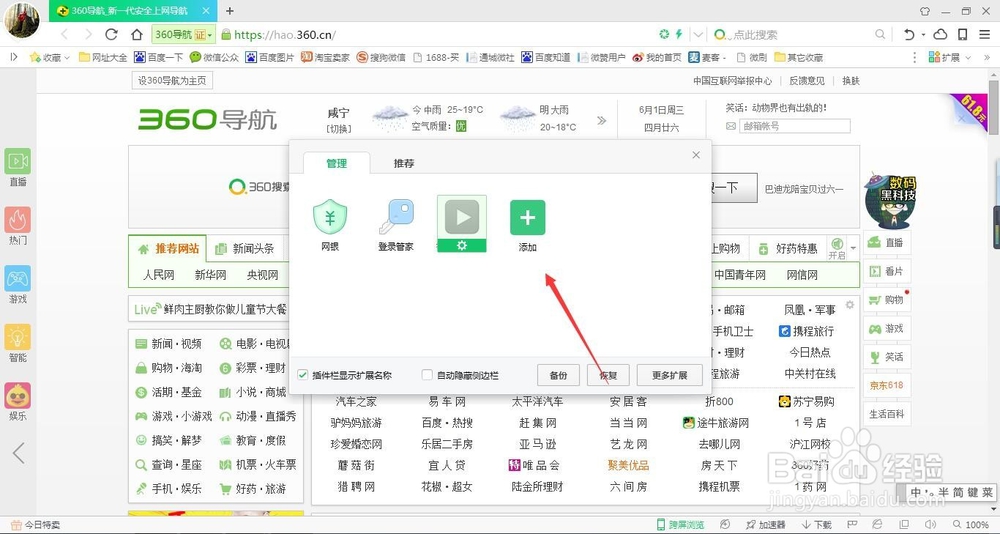Click the undo closed tab icon
Screen dimensions: 1000x534
(909, 34)
